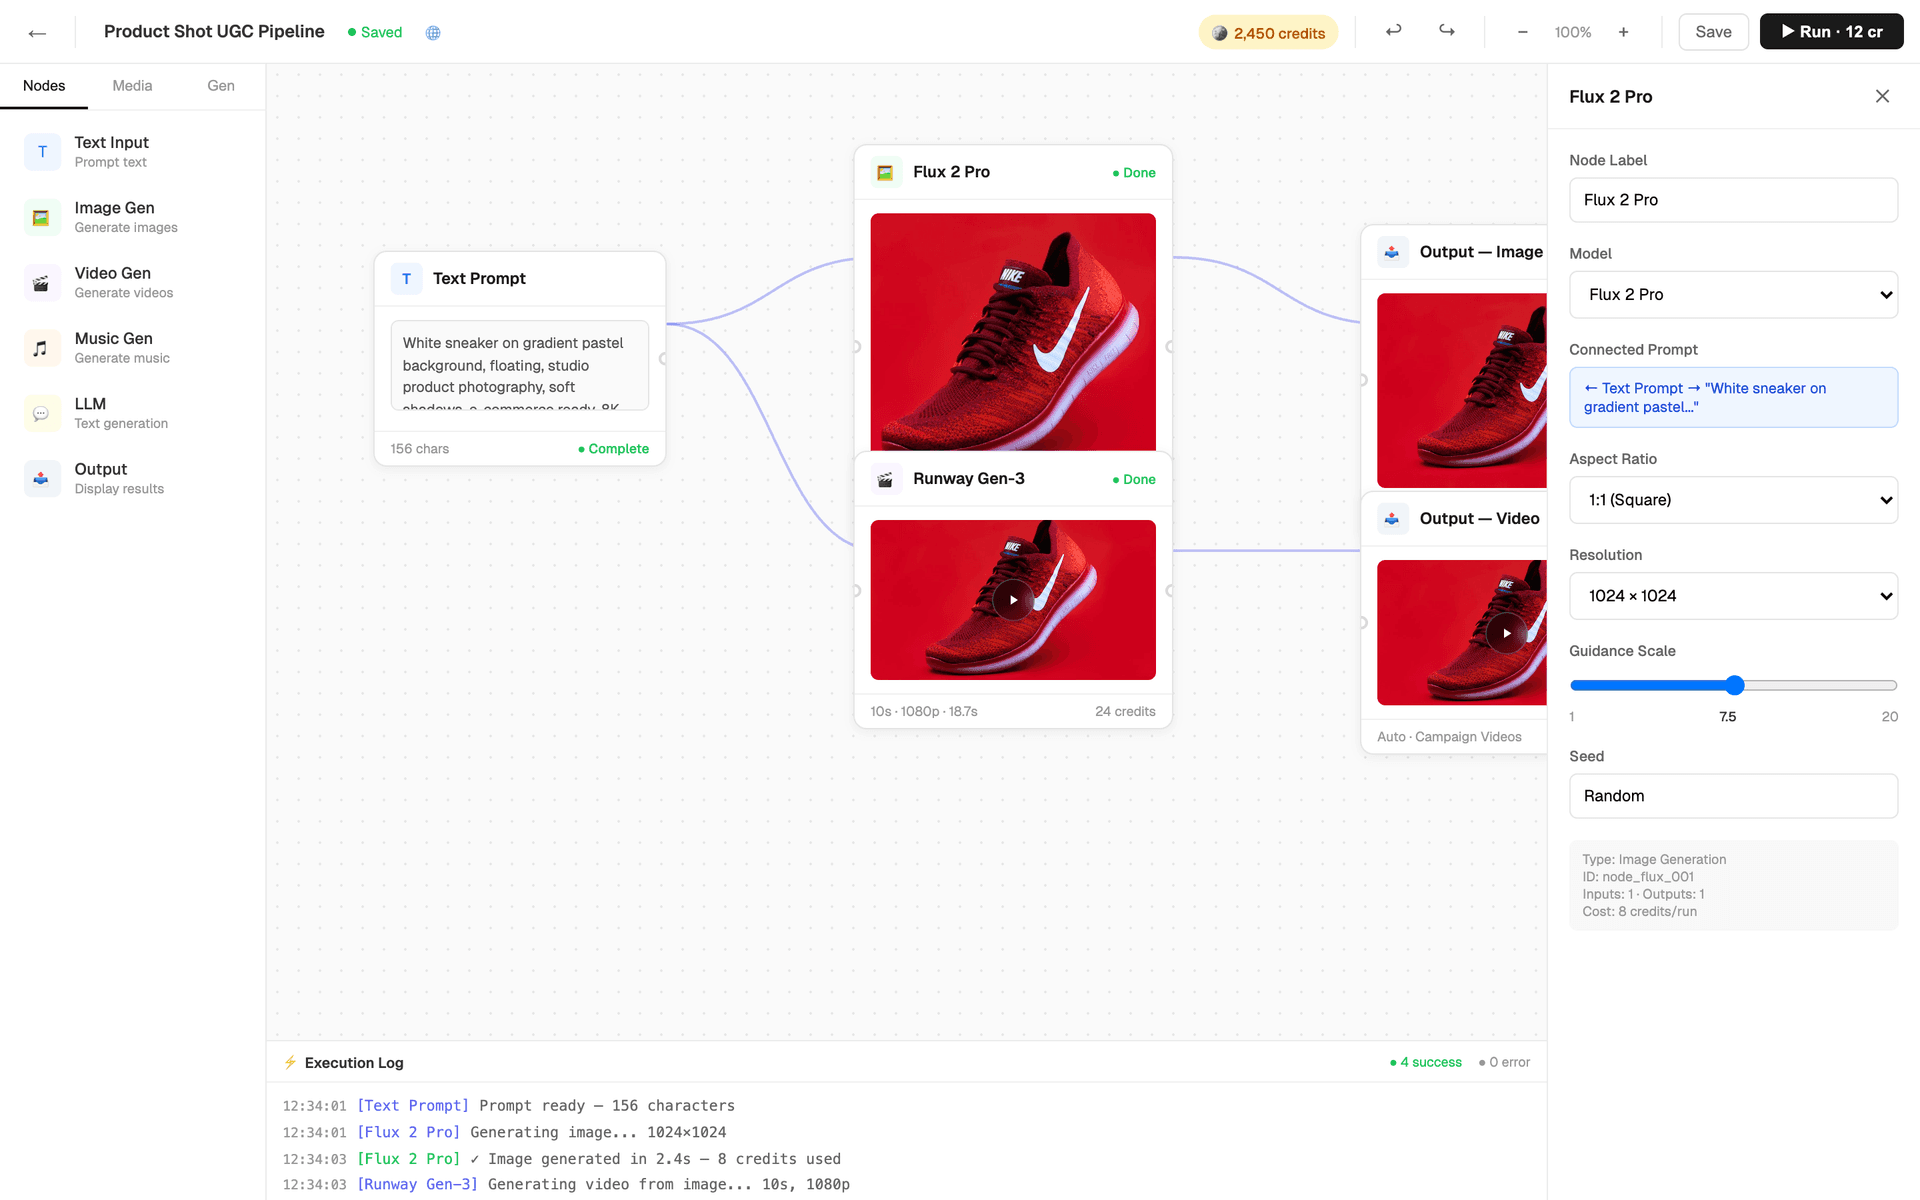Switch to the Media tab

[x=131, y=86]
